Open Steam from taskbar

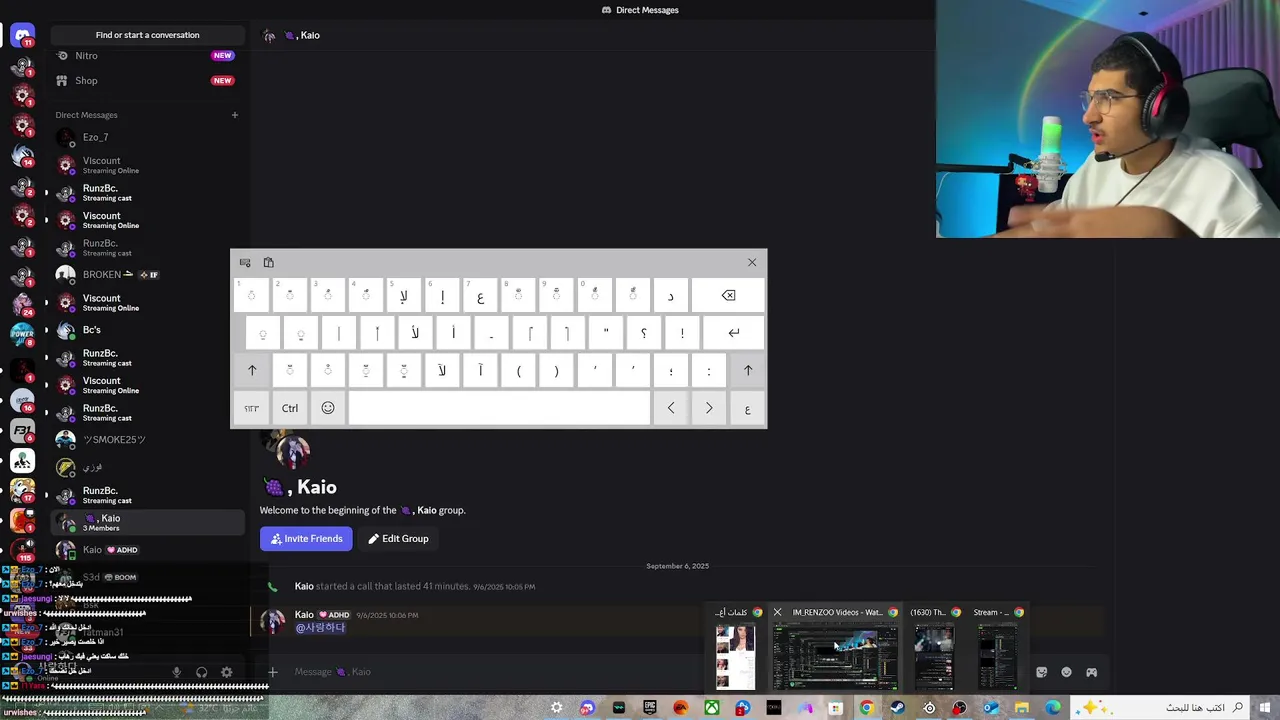pyautogui.click(x=898, y=708)
